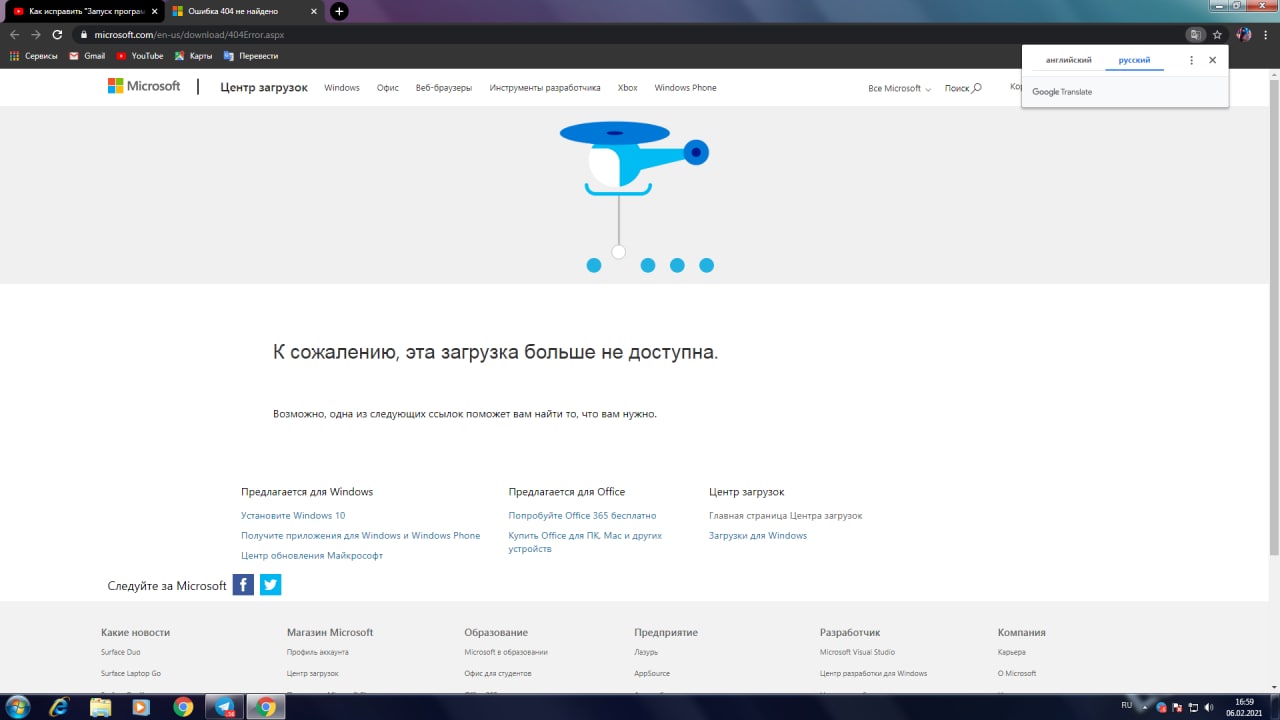
Task: Open Главная страница Центра загрузок link
Action: click(x=785, y=516)
